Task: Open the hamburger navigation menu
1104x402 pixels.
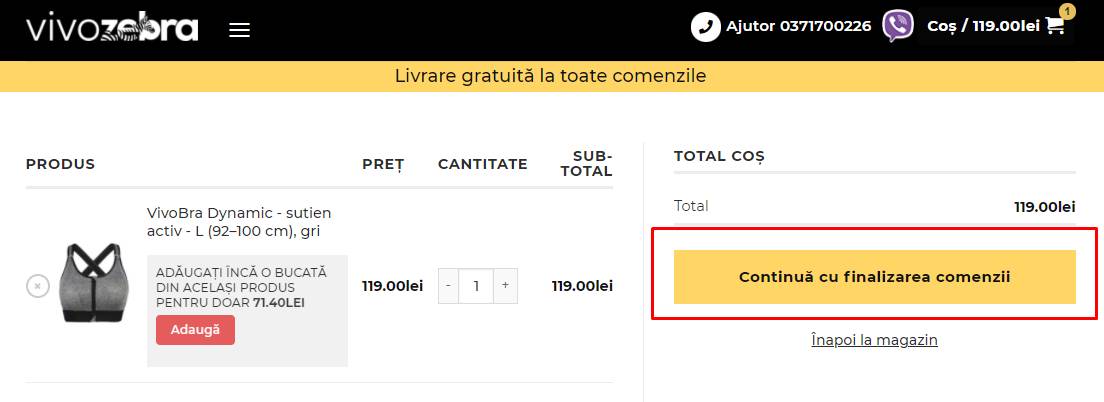Action: click(239, 30)
